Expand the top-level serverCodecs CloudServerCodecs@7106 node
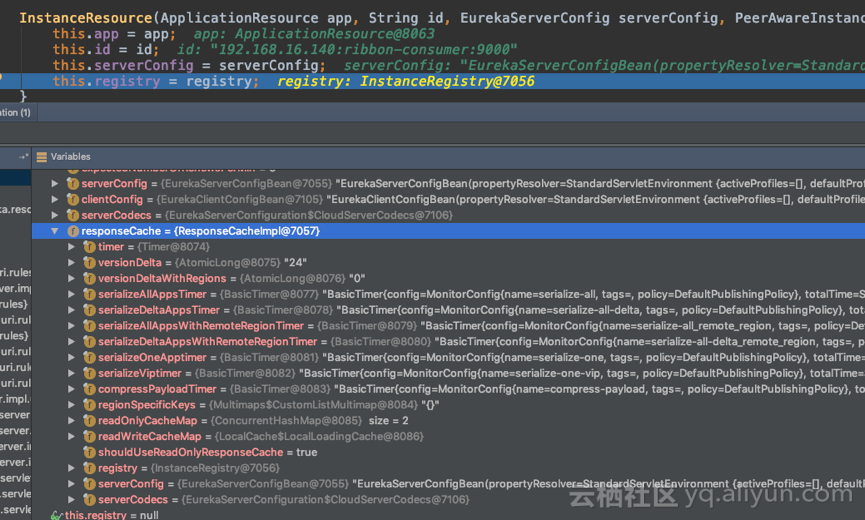 55,215
